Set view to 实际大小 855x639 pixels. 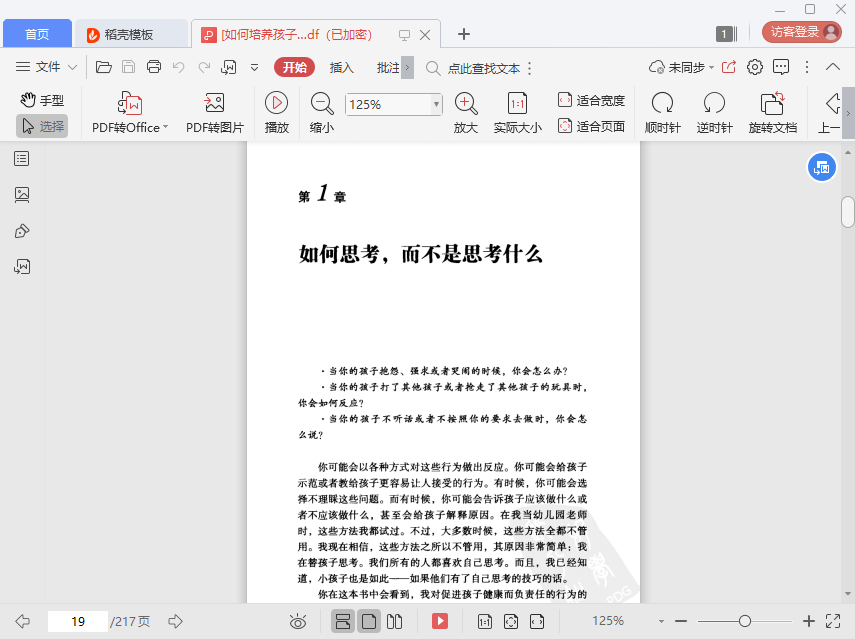pos(517,113)
